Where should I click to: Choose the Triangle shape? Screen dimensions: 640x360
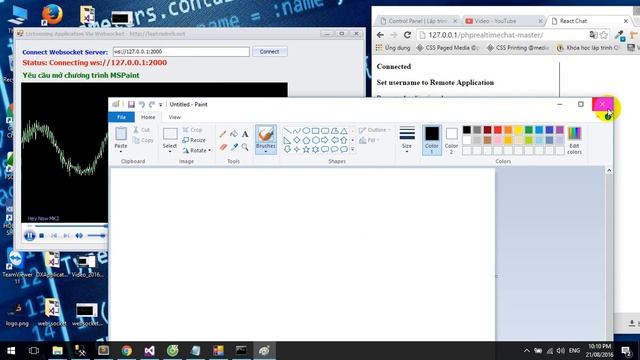click(344, 131)
